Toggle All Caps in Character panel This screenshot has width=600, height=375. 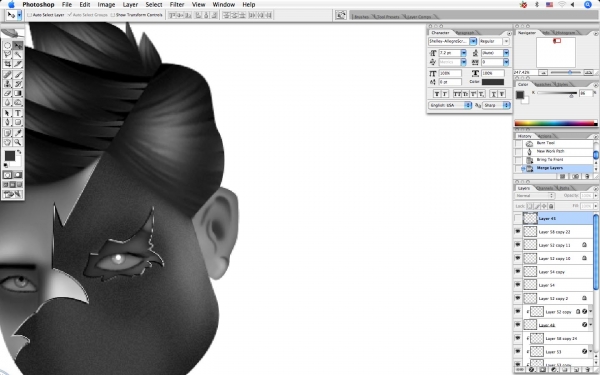(457, 94)
